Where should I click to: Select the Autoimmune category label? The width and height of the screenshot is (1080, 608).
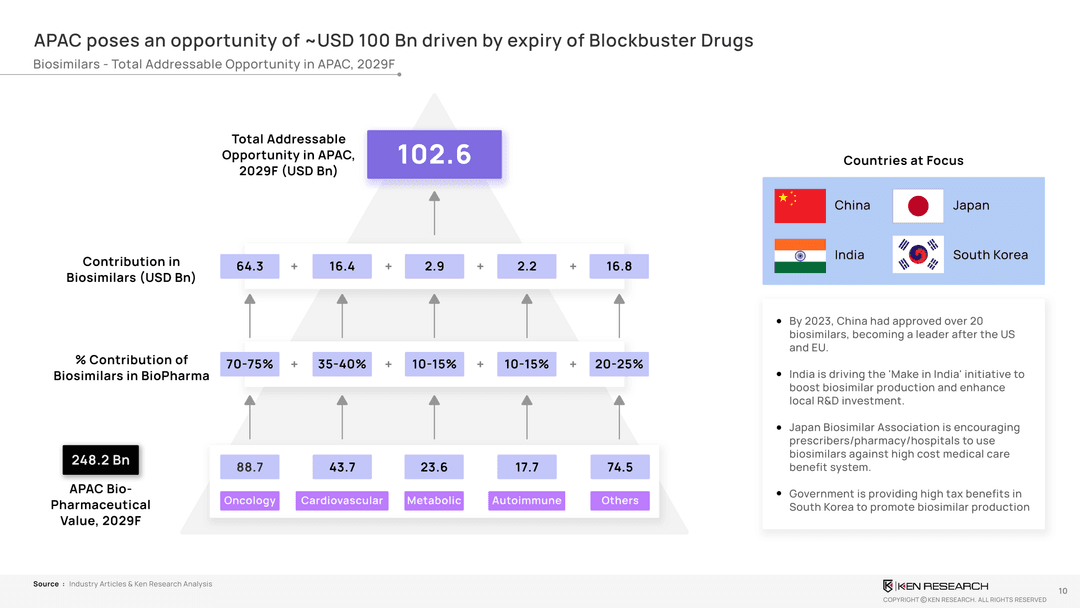coord(527,501)
